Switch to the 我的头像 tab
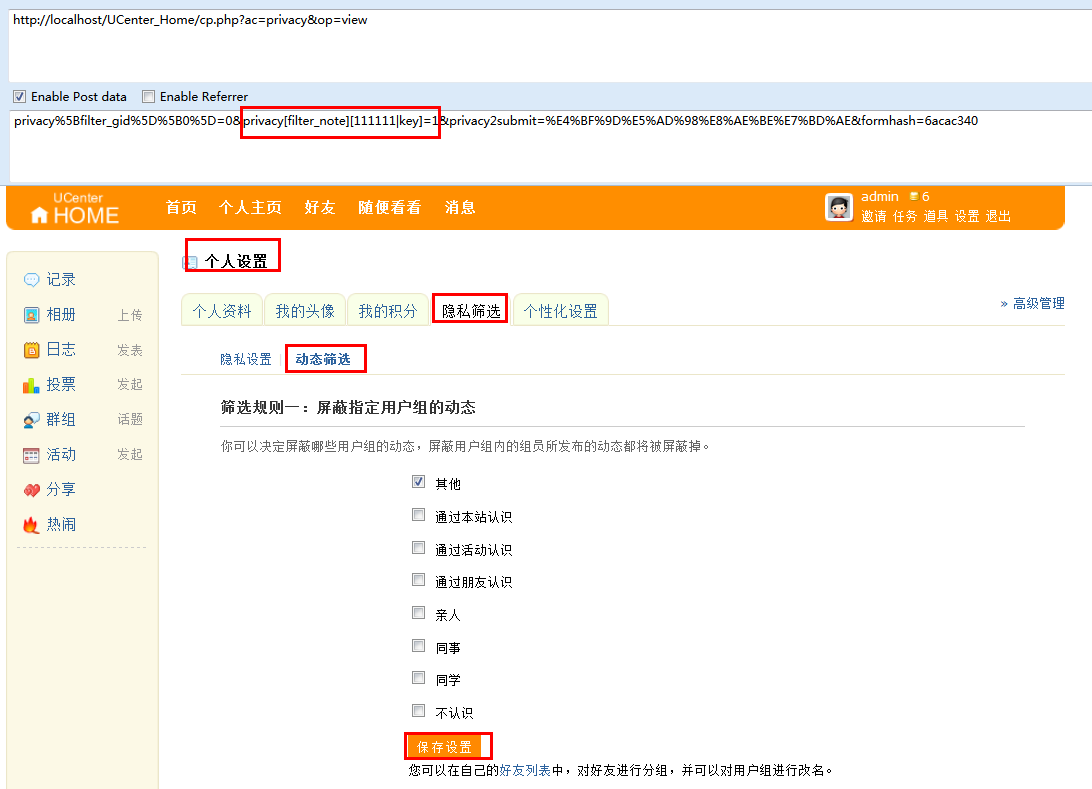Screen dimensions: 1092x789 click(x=305, y=311)
